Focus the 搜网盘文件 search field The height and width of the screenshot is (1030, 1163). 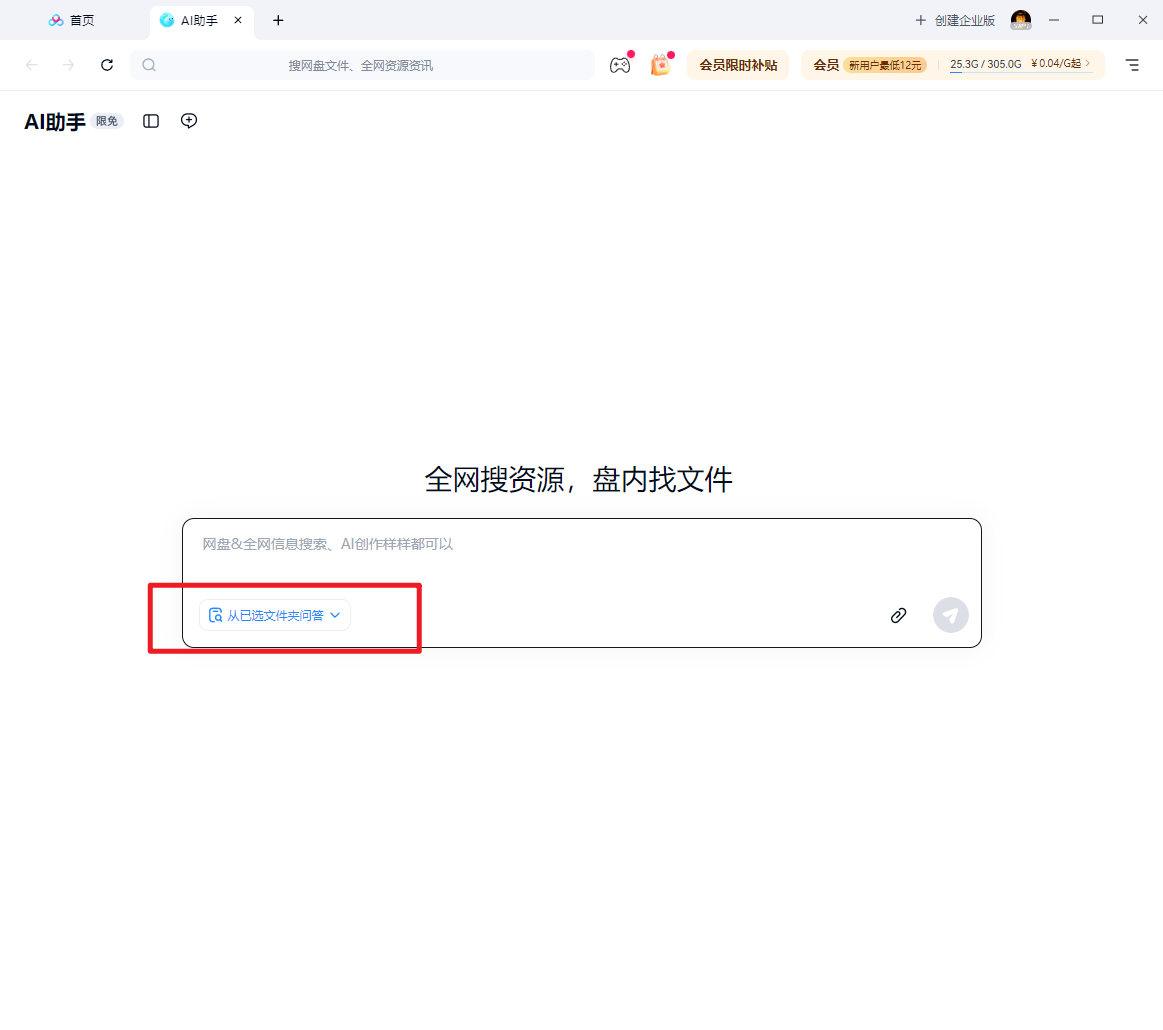point(362,65)
